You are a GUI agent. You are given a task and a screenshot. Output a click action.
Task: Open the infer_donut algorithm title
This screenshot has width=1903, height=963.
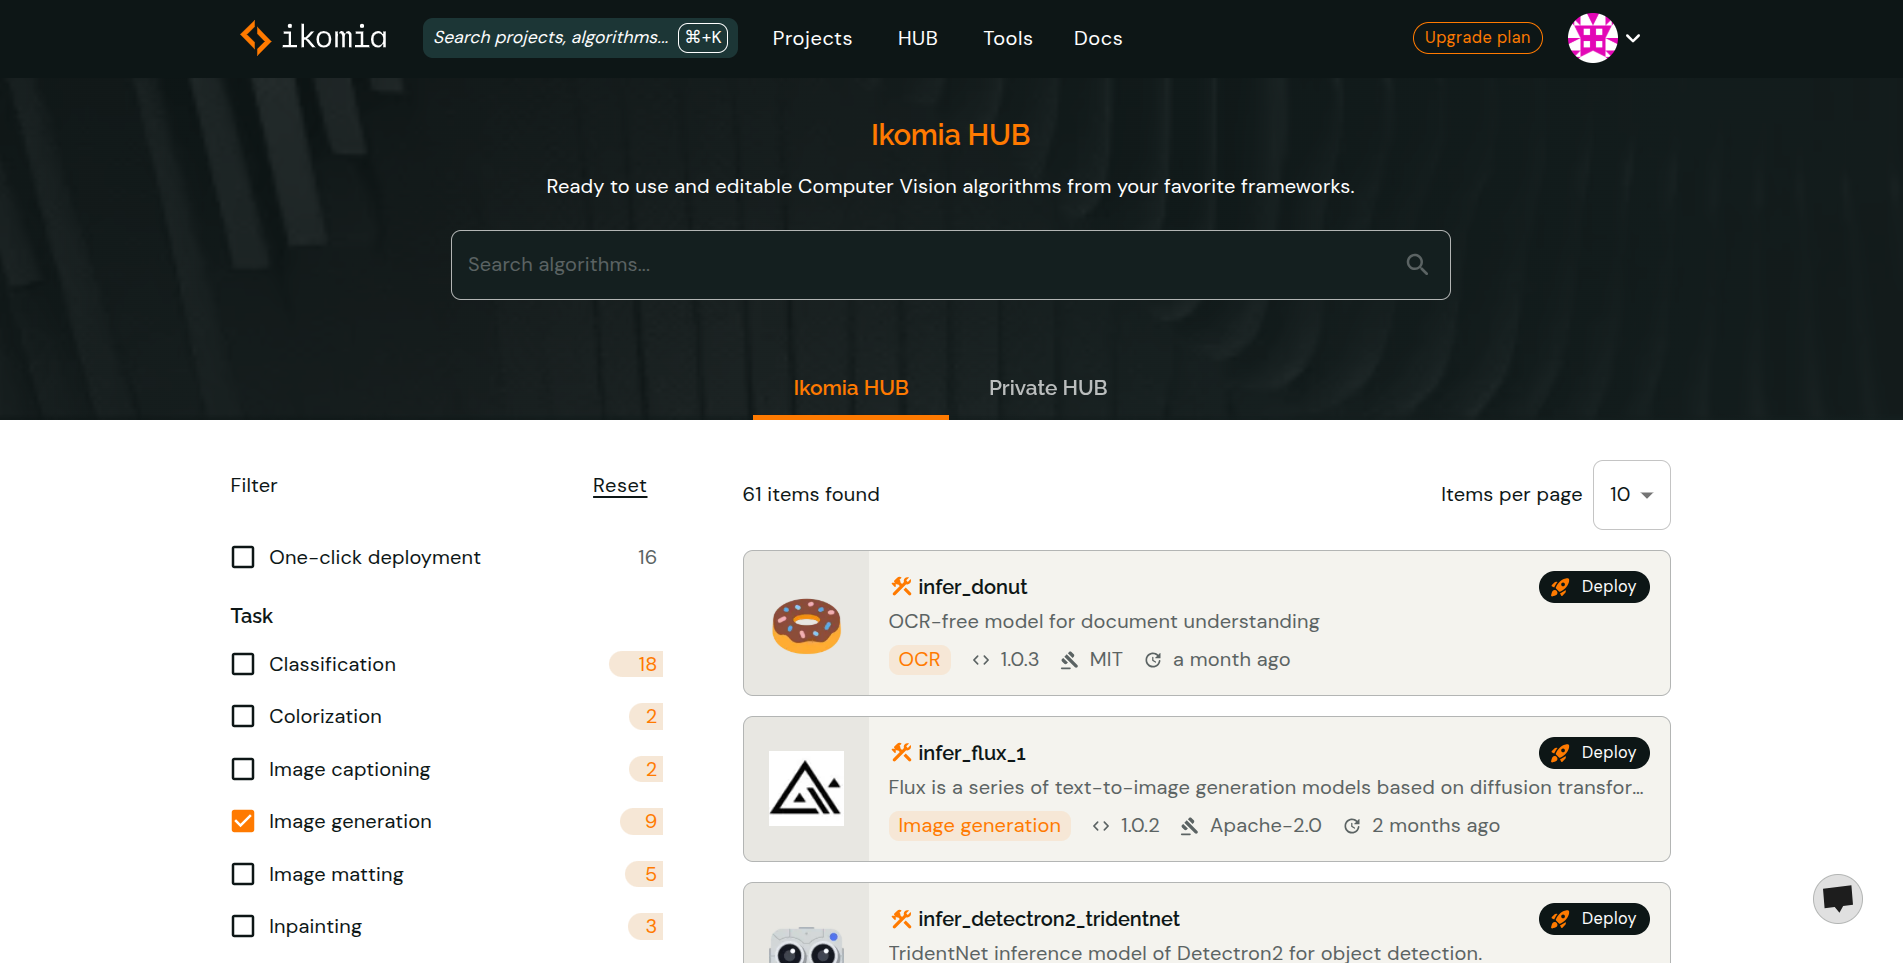[972, 587]
